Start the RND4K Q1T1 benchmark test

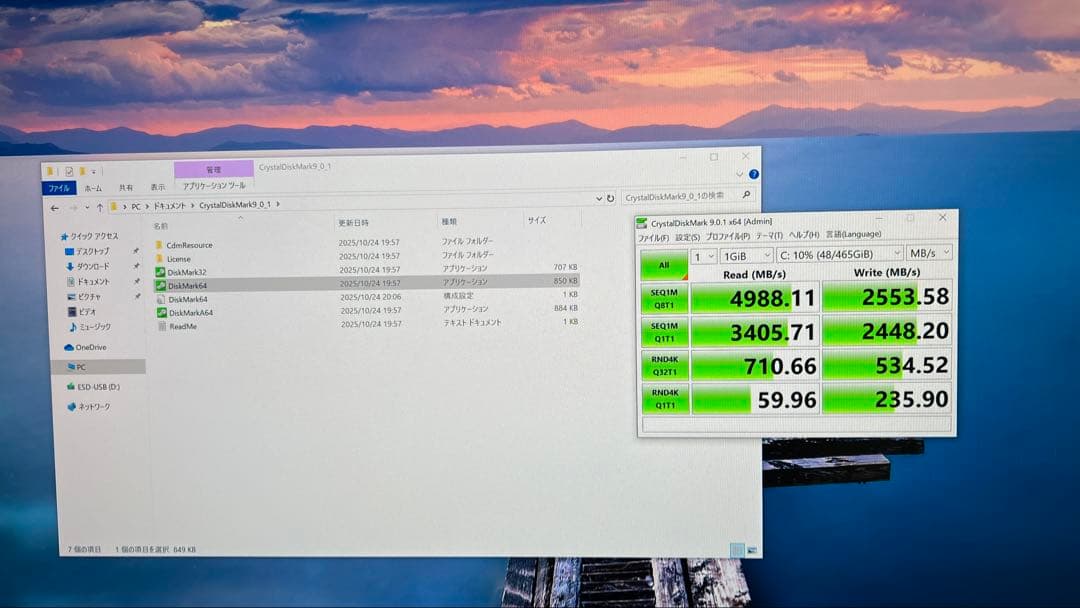[x=664, y=400]
